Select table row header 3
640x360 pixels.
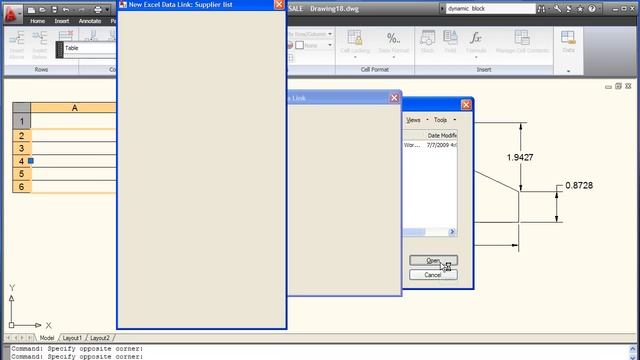point(22,149)
